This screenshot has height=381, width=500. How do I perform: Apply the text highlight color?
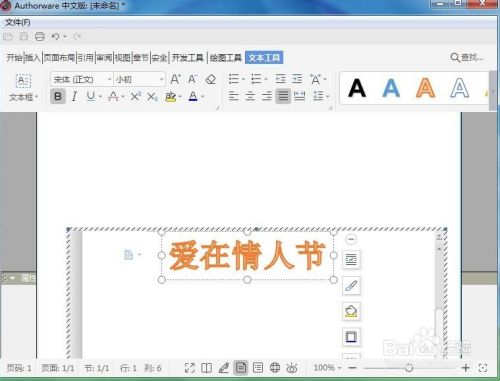(x=171, y=96)
